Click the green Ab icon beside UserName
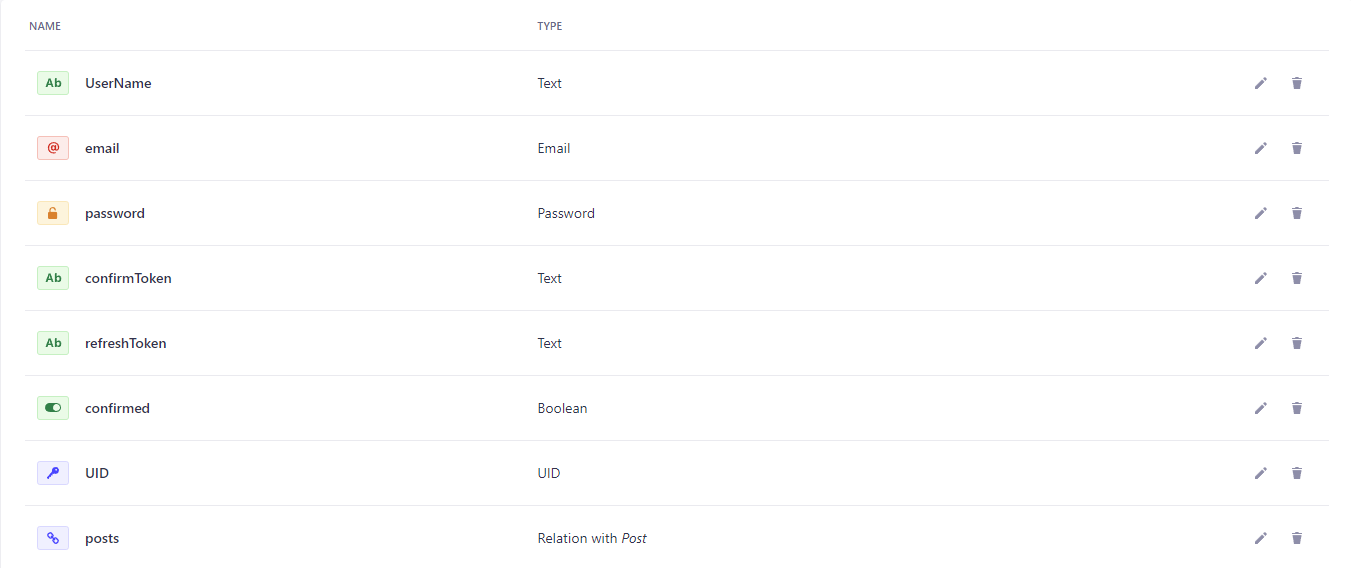The height and width of the screenshot is (568, 1351). [x=53, y=83]
